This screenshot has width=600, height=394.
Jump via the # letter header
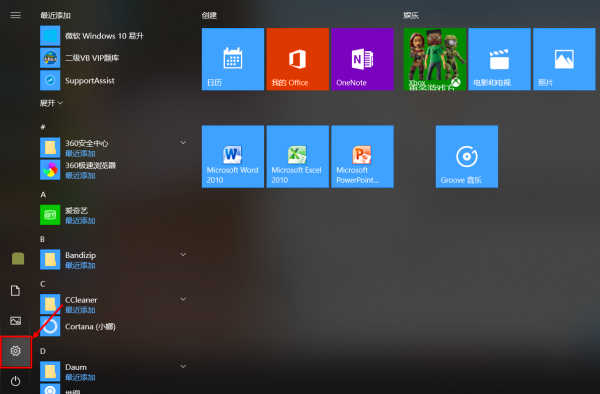(x=43, y=127)
